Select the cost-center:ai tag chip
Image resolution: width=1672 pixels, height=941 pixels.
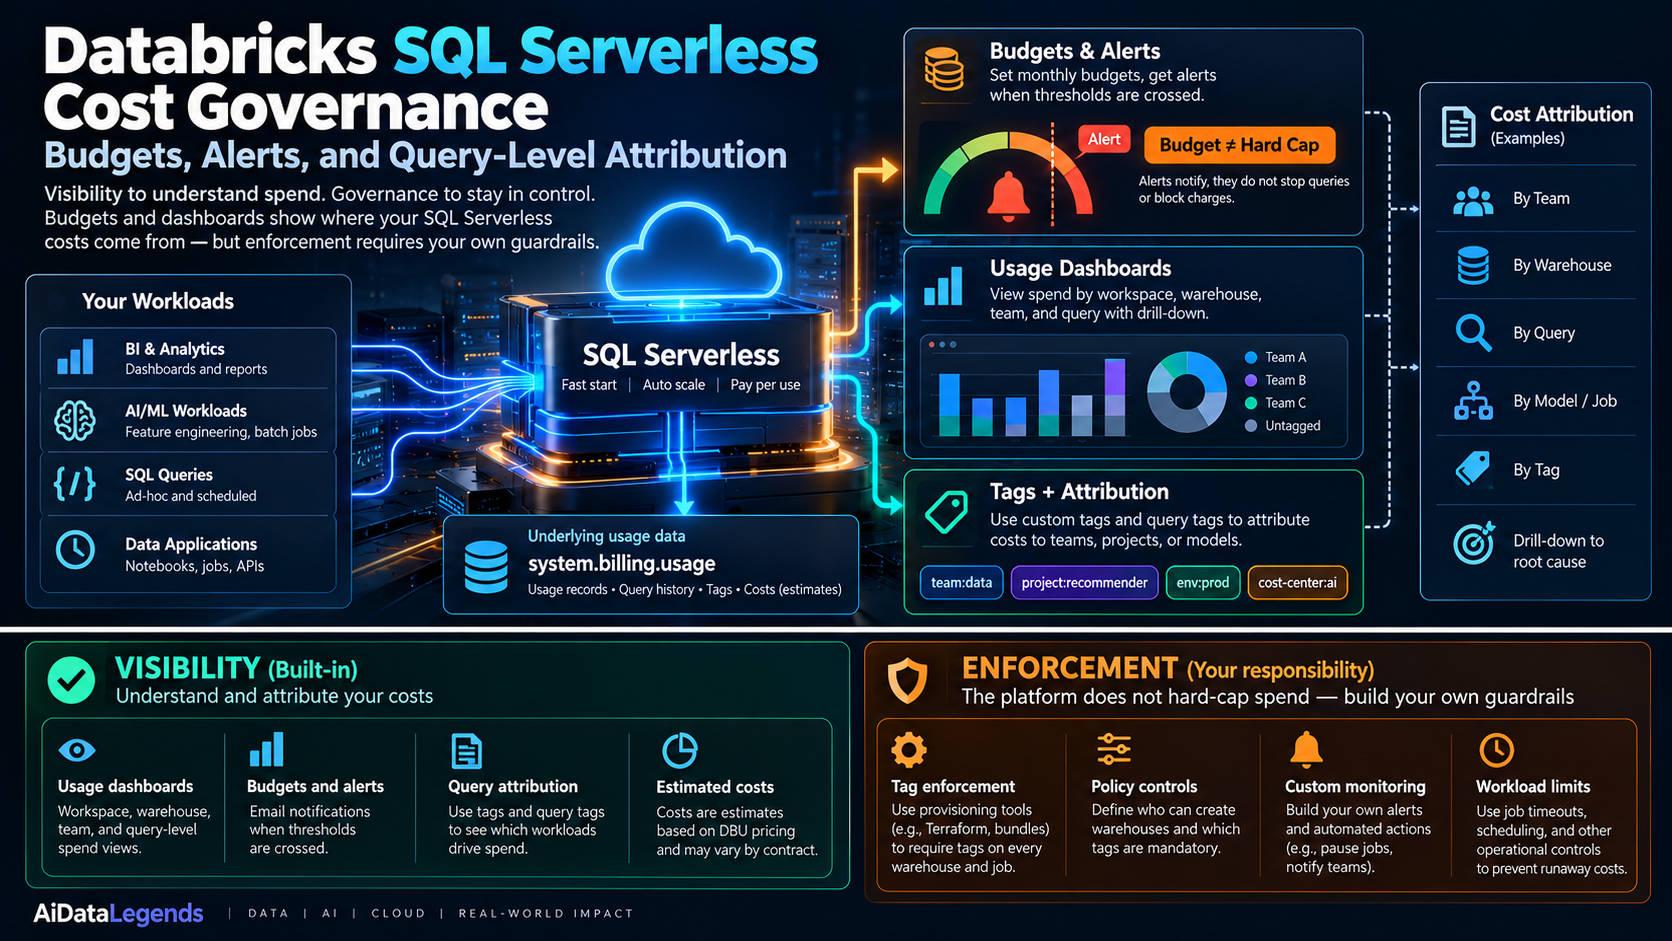pyautogui.click(x=1297, y=582)
